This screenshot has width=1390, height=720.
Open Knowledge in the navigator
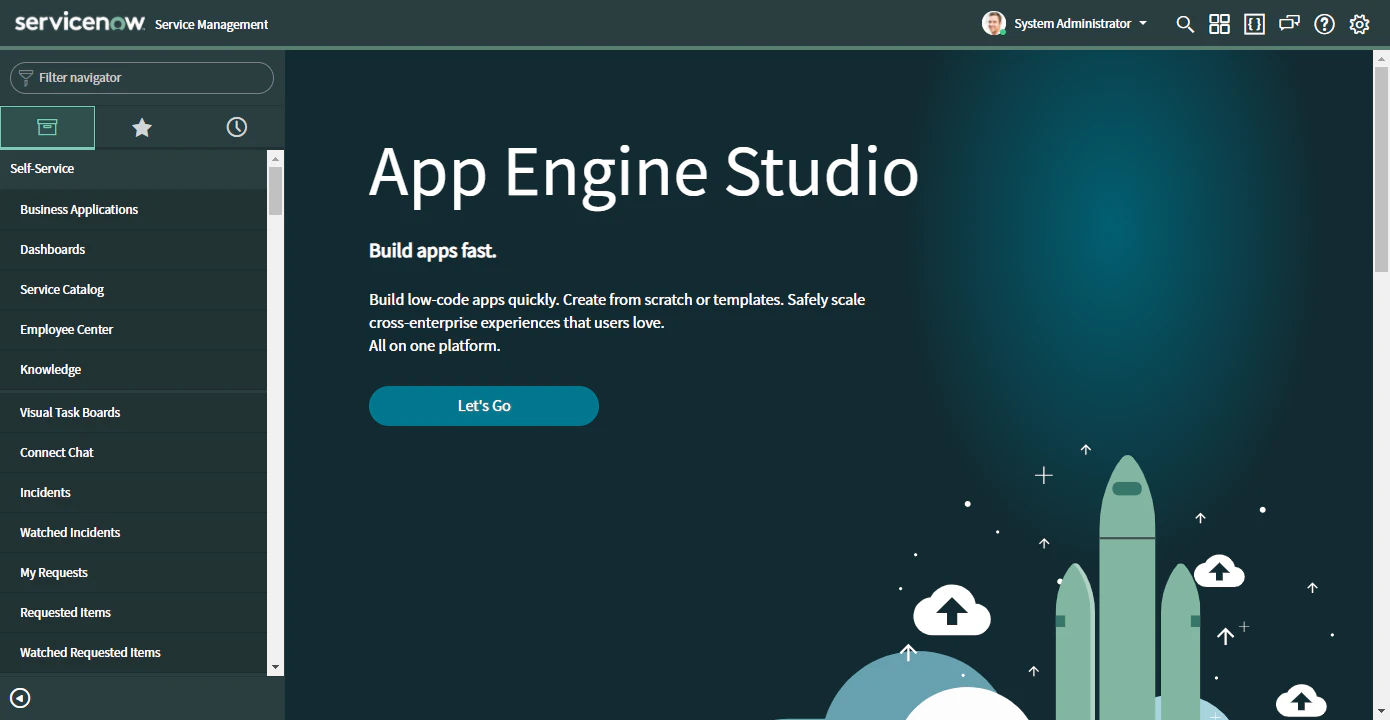tap(134, 370)
